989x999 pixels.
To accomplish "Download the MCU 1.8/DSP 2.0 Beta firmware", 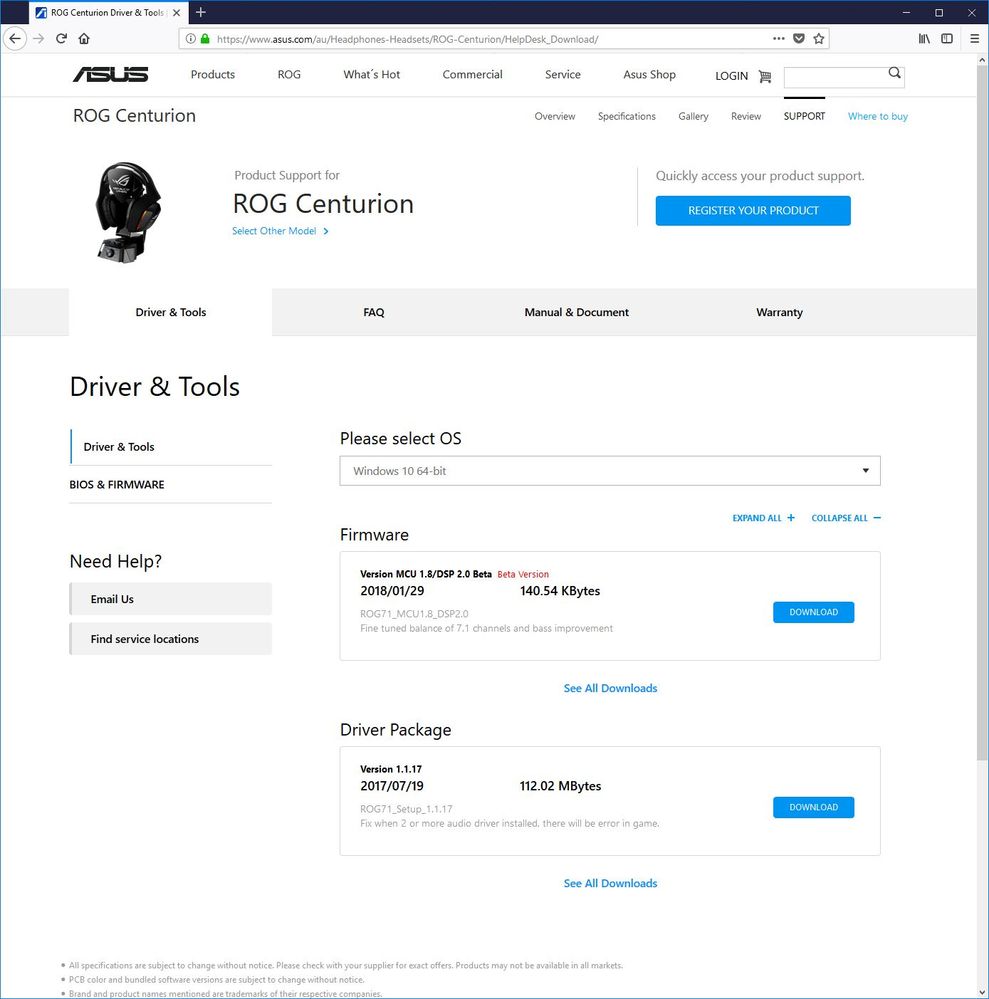I will pos(813,612).
